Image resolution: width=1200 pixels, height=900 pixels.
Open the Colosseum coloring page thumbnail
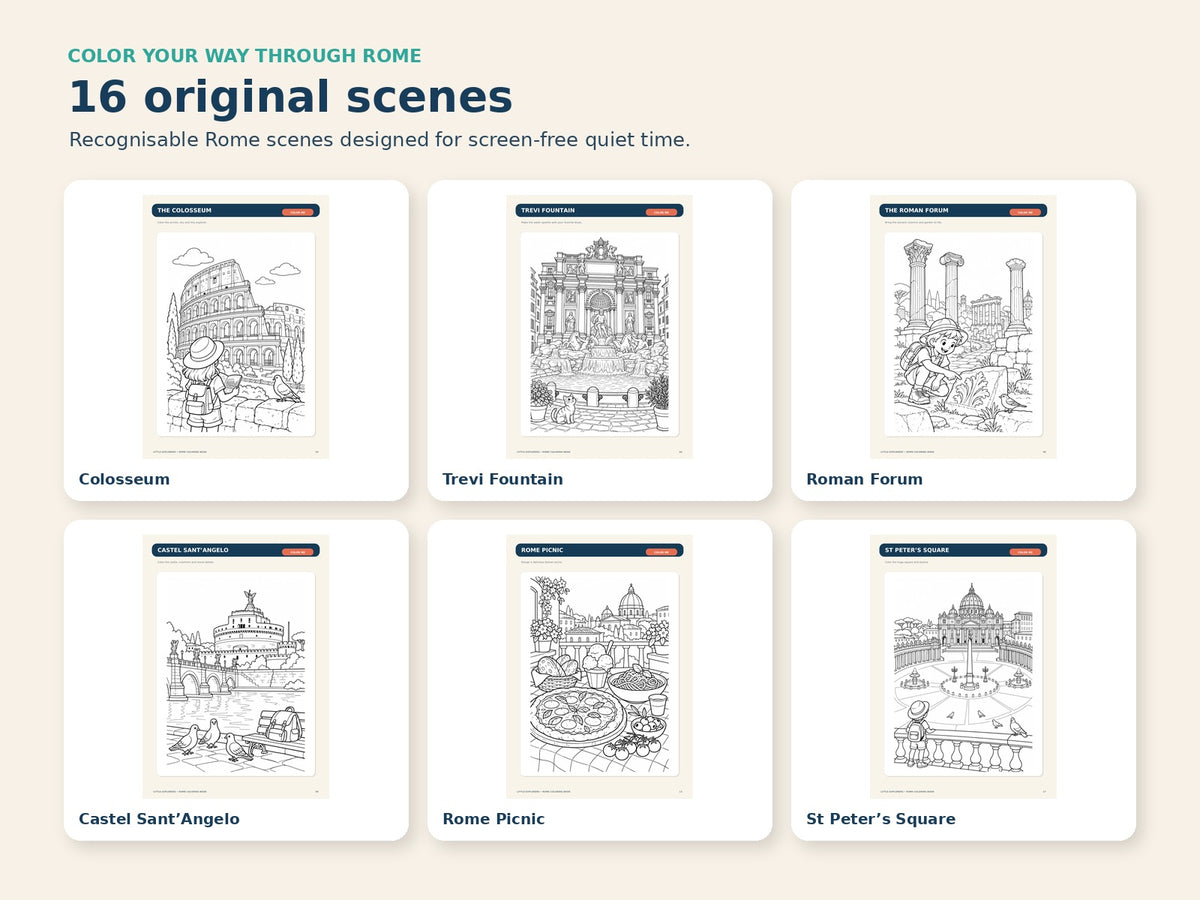click(236, 327)
